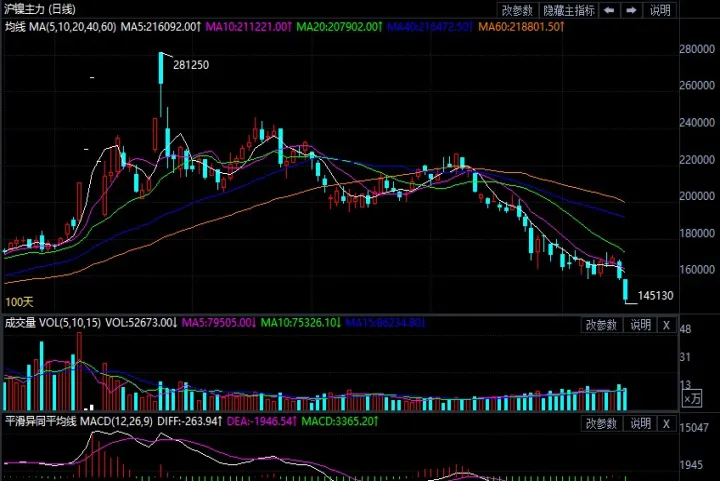Click the 100天 period label
Image resolution: width=720 pixels, height=481 pixels.
[17, 301]
